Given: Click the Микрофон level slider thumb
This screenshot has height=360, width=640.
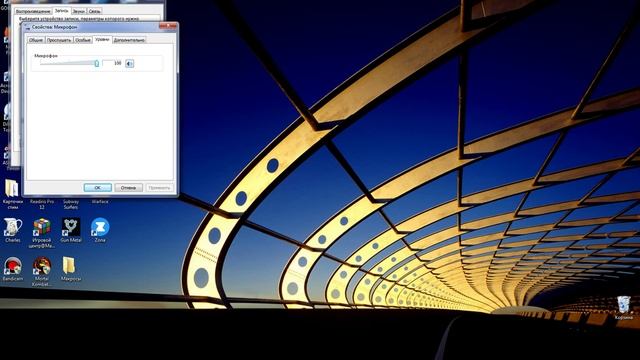Looking at the screenshot, I should [97, 63].
